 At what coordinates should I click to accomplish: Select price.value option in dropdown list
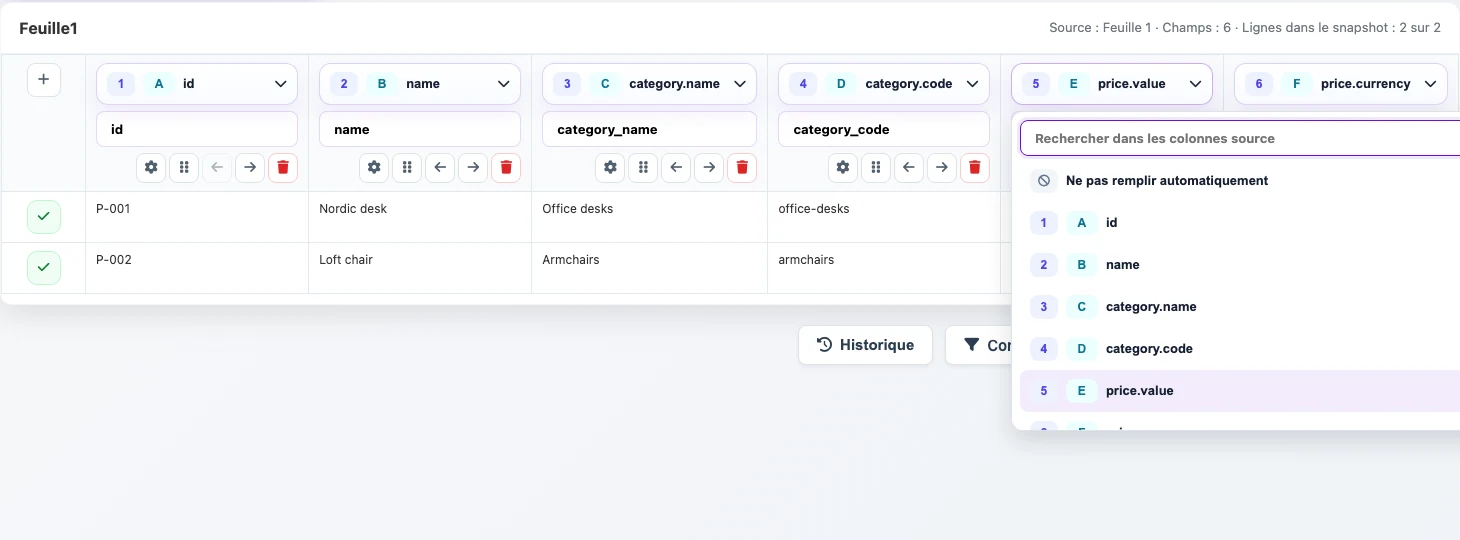coord(1240,391)
